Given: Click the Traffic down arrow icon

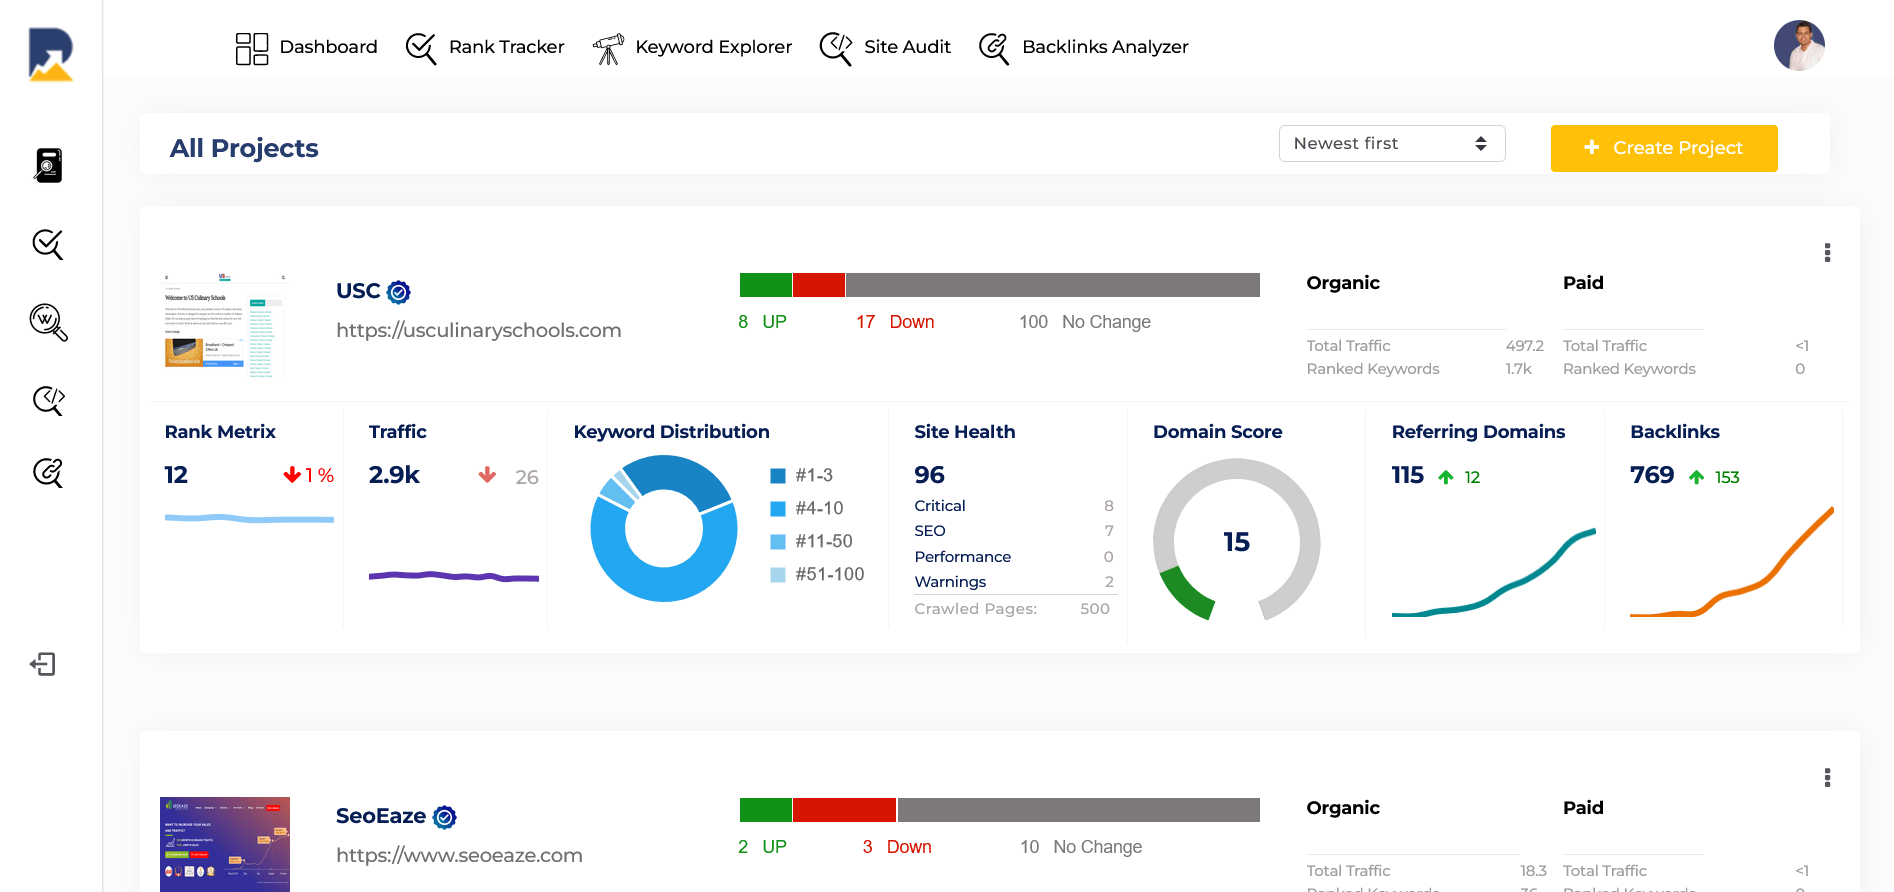Looking at the screenshot, I should tap(487, 475).
